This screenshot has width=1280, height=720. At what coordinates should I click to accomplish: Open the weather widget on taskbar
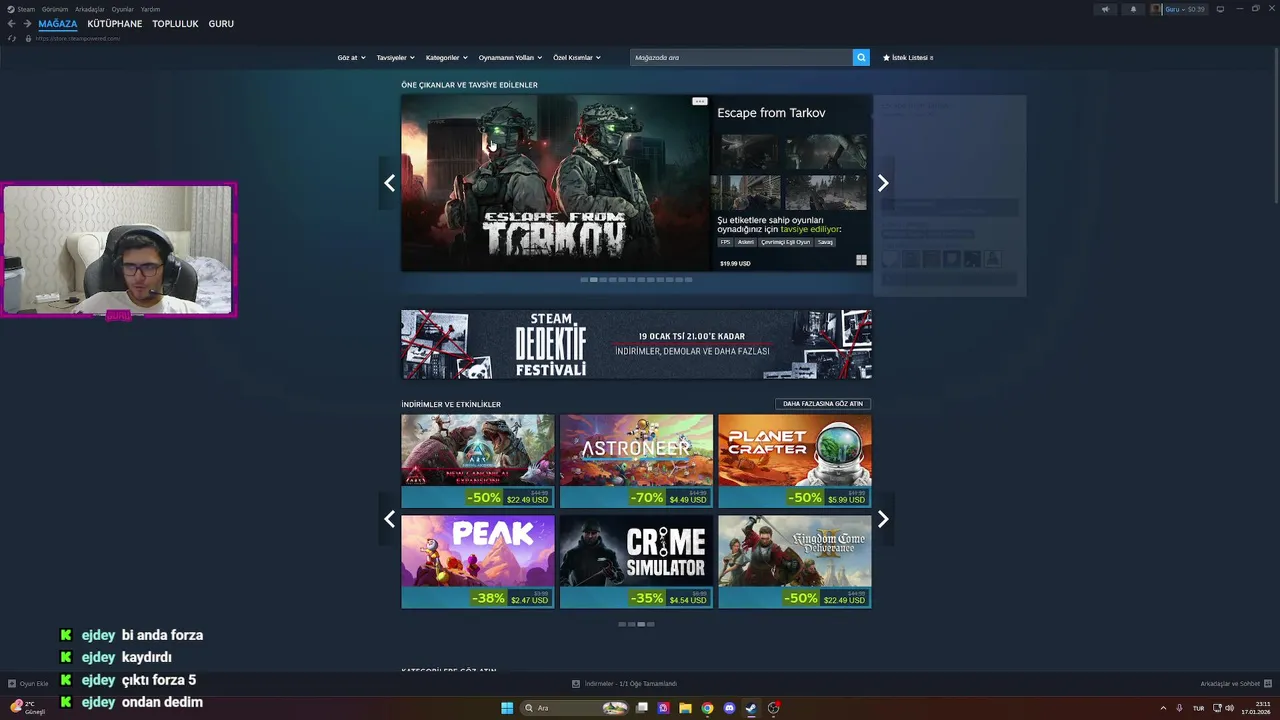coord(28,707)
